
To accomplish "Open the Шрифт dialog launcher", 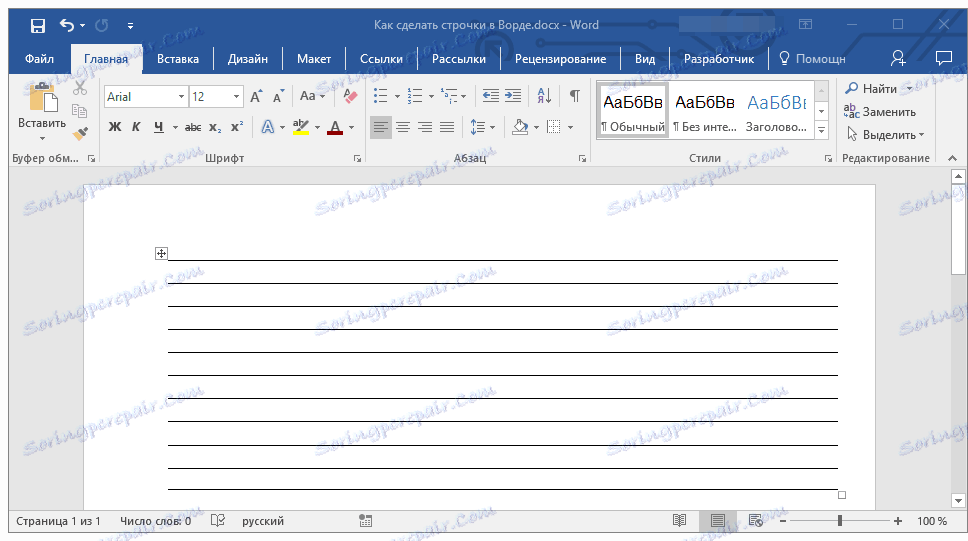I will point(357,159).
